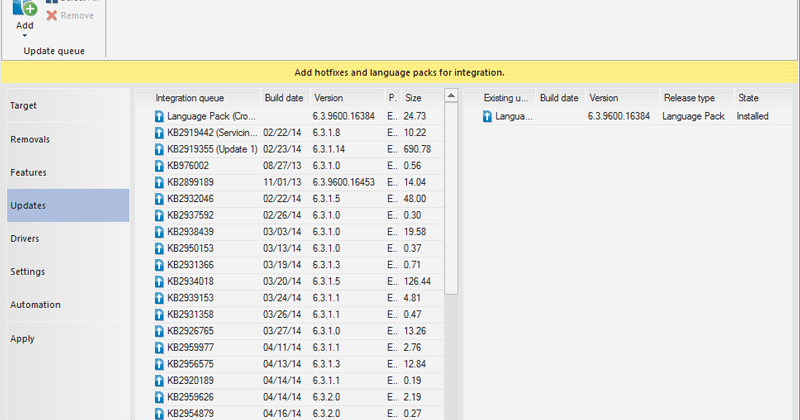Select the KB976002 row name
This screenshot has width=800, height=420.
tap(188, 165)
